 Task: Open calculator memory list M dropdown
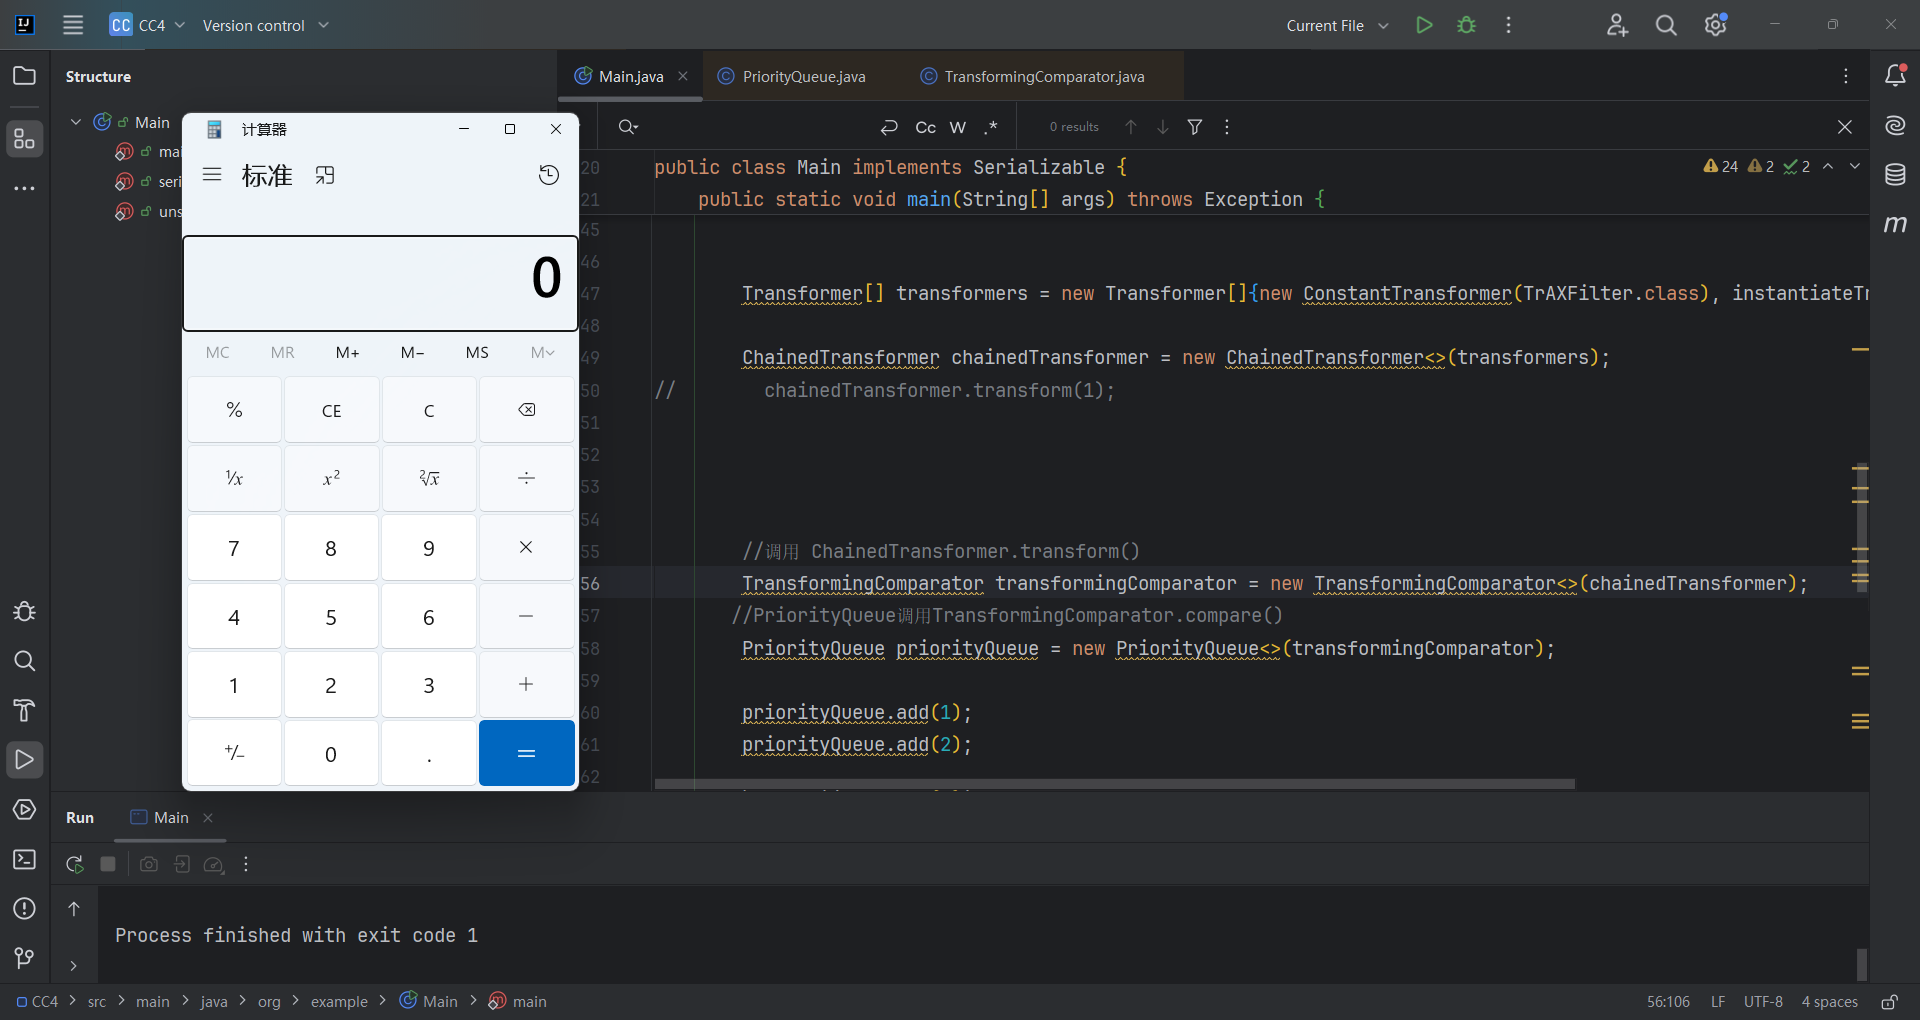click(543, 352)
